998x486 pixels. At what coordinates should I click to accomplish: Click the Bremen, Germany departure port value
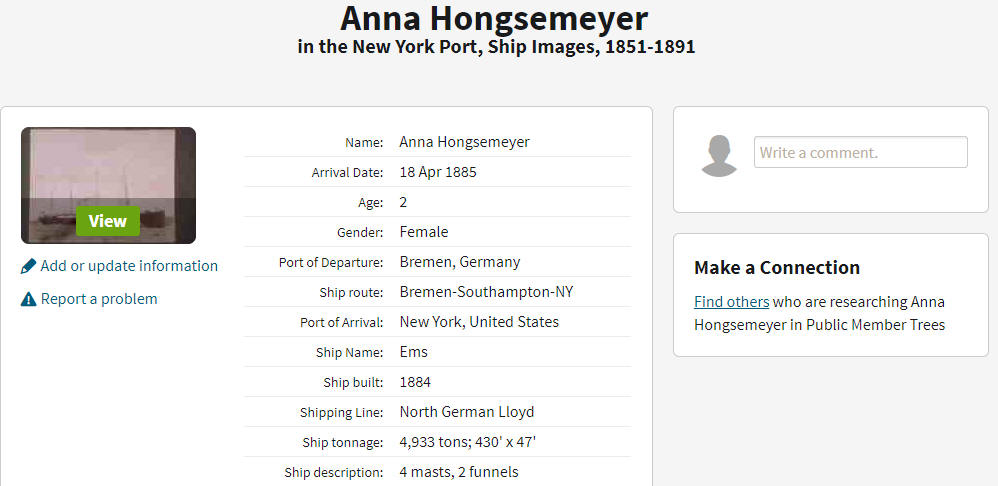coord(460,261)
